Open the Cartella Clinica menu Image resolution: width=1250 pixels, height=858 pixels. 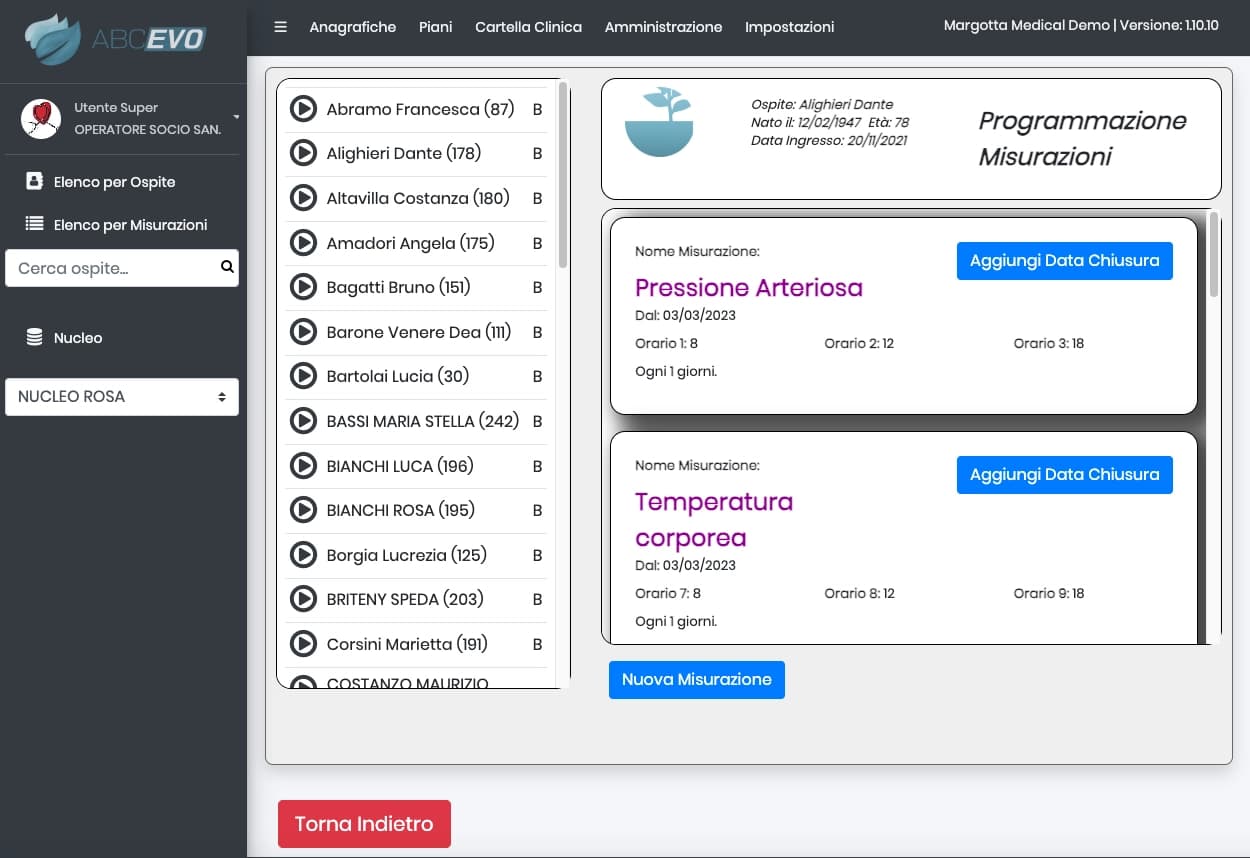(528, 27)
